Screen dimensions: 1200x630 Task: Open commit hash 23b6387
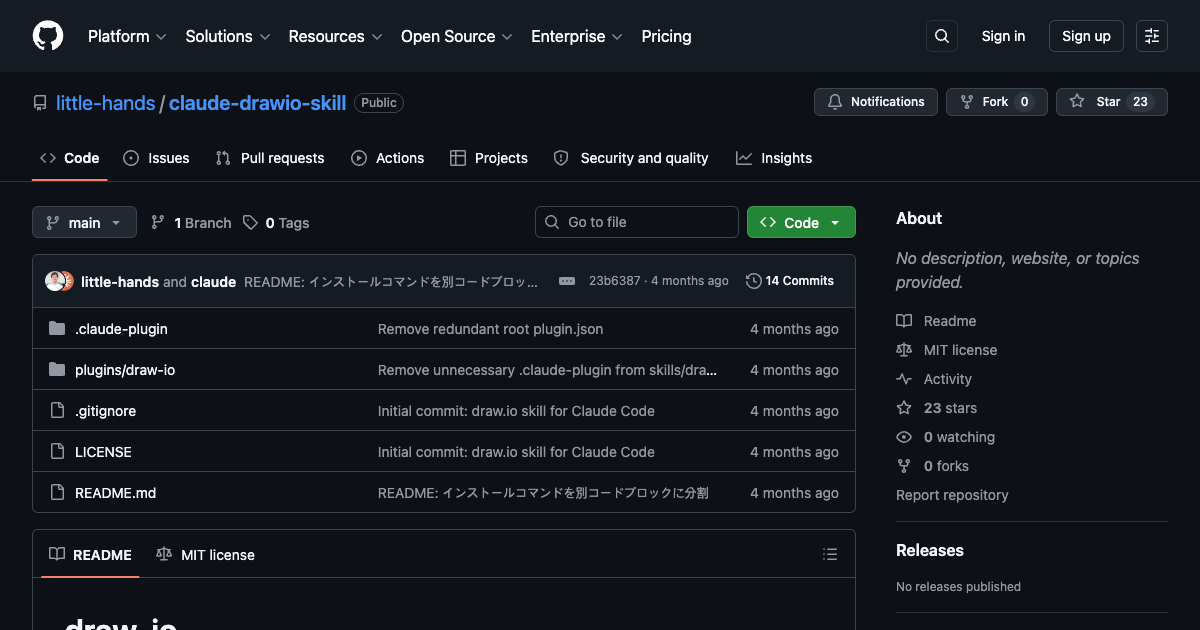click(x=614, y=281)
